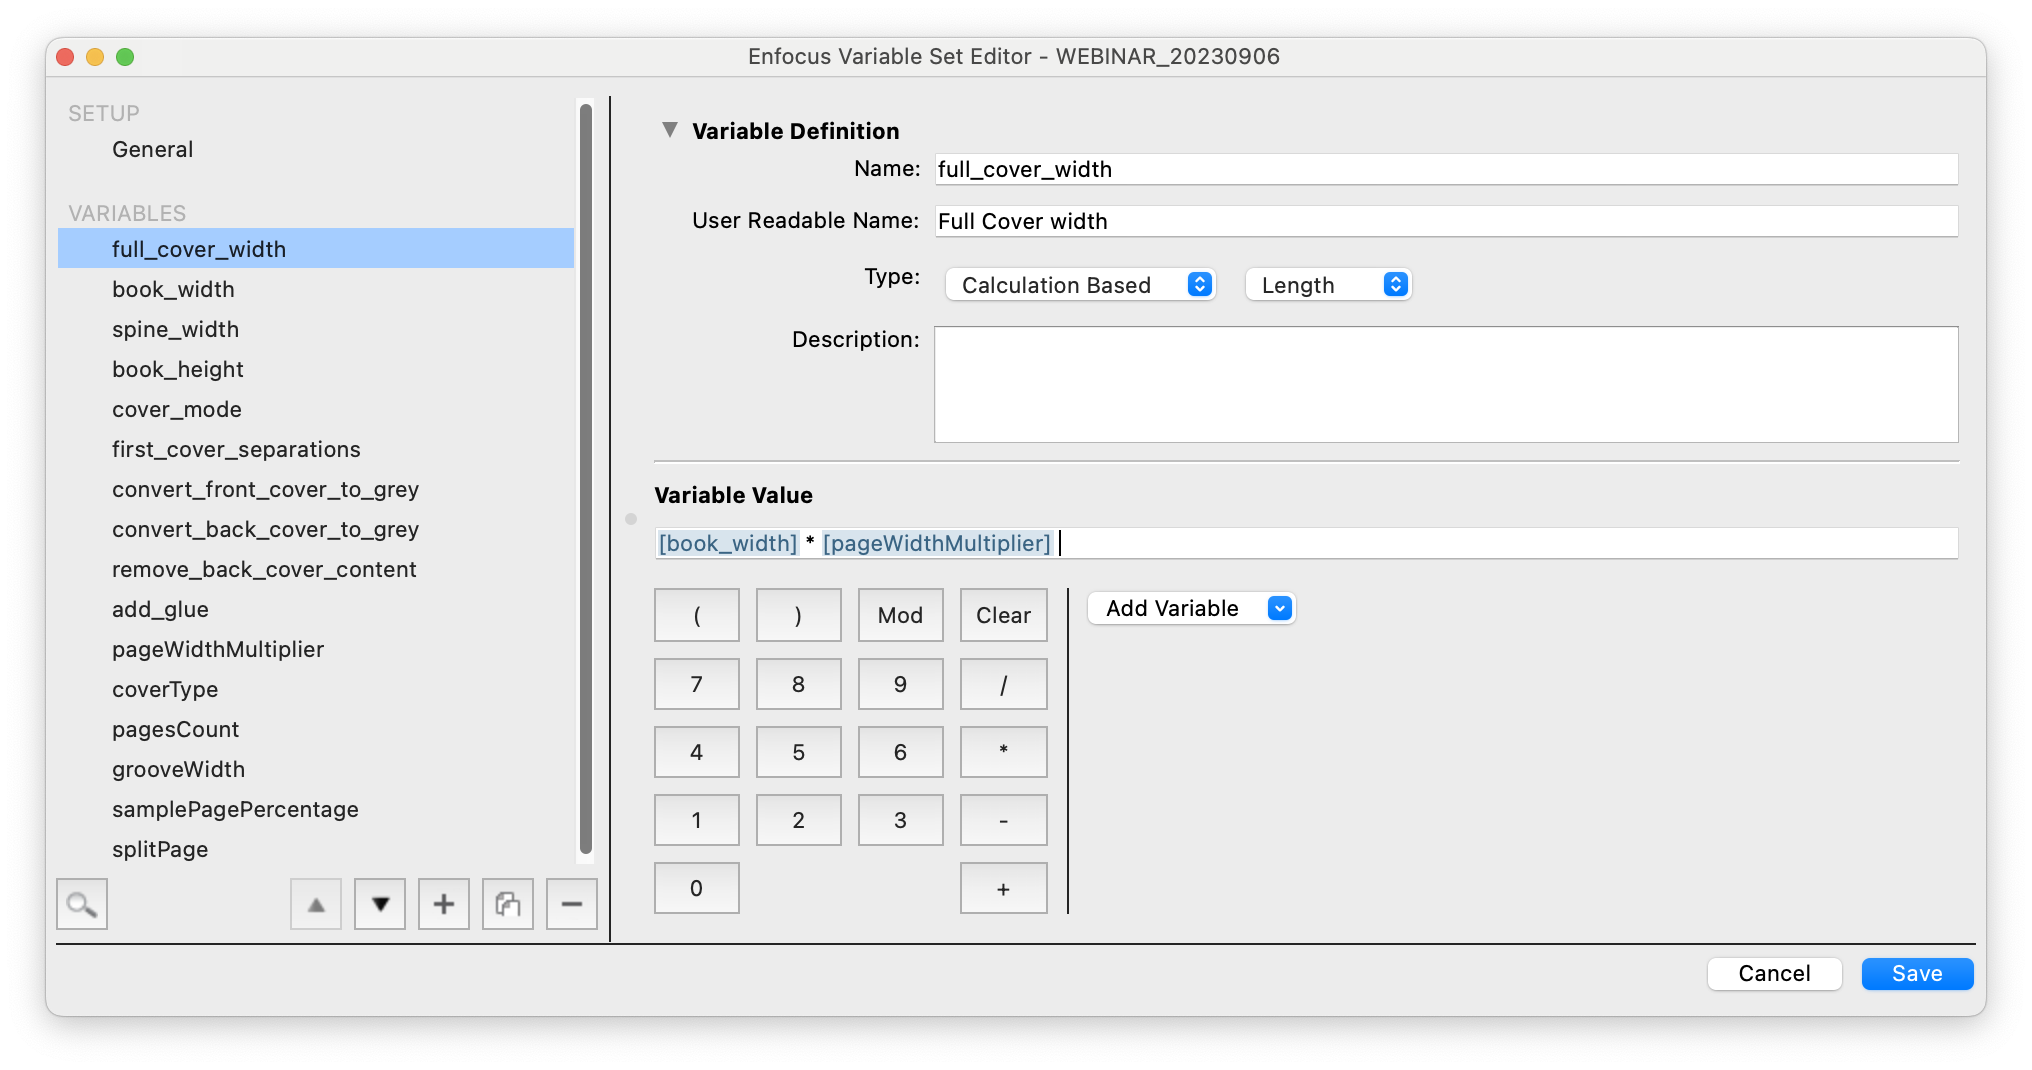Image resolution: width=2032 pixels, height=1070 pixels.
Task: Add a new variable with the plus icon
Action: 444,905
